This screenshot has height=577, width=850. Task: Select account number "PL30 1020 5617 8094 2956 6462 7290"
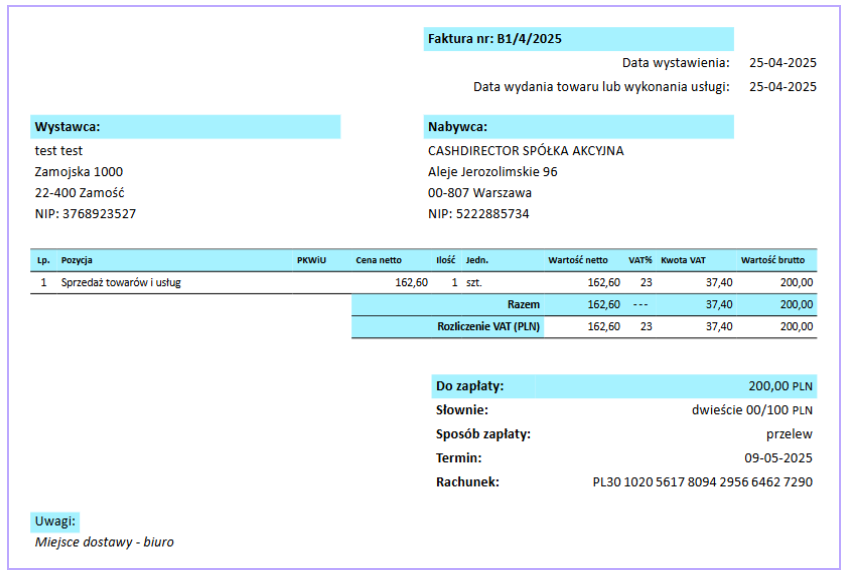tap(703, 482)
